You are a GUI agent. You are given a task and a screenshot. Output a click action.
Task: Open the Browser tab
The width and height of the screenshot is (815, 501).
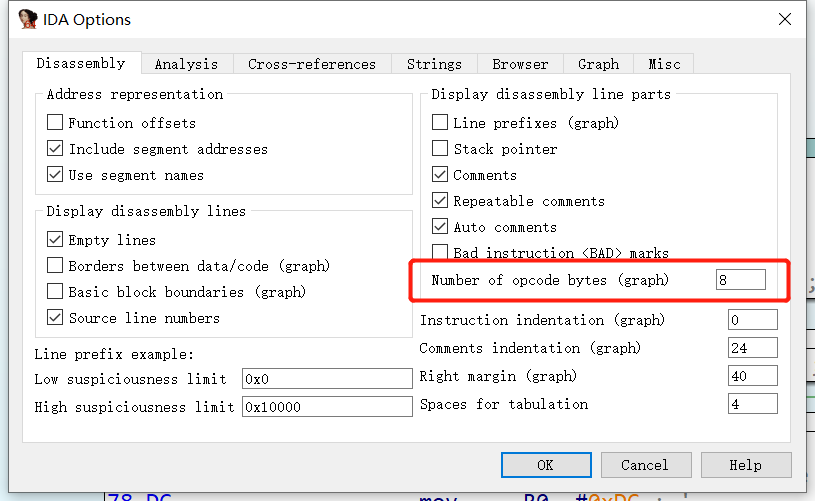520,64
